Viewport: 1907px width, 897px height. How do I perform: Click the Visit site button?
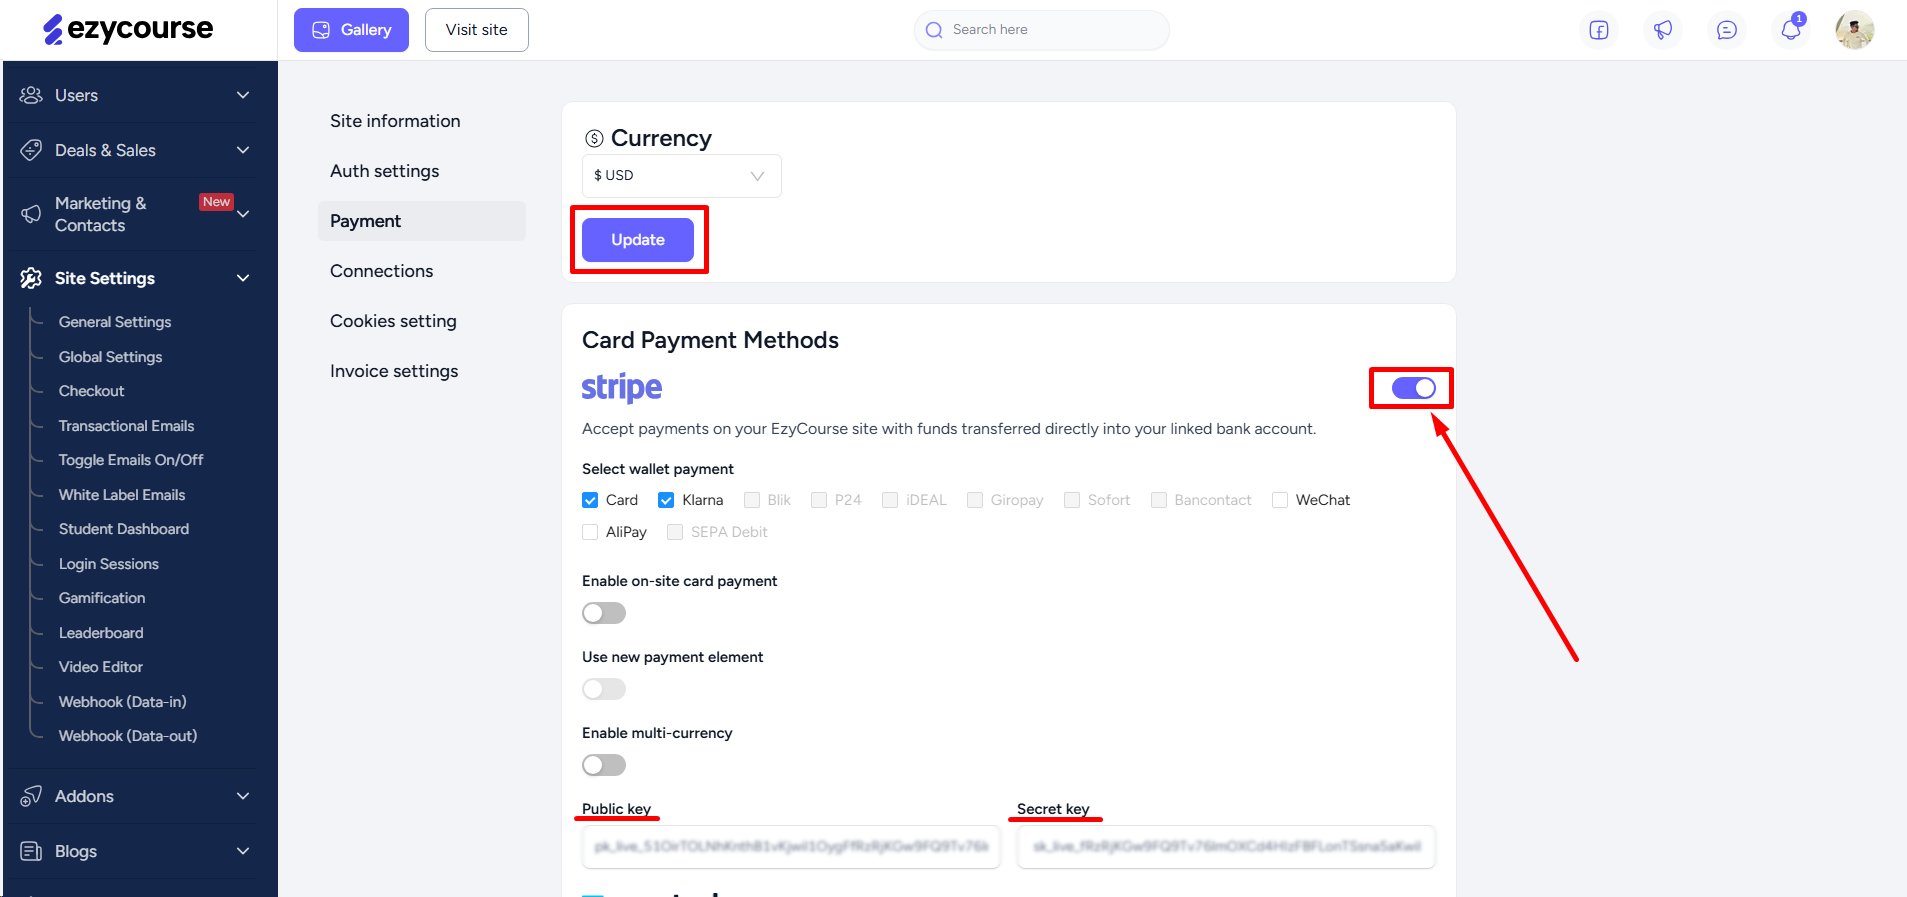(x=477, y=30)
